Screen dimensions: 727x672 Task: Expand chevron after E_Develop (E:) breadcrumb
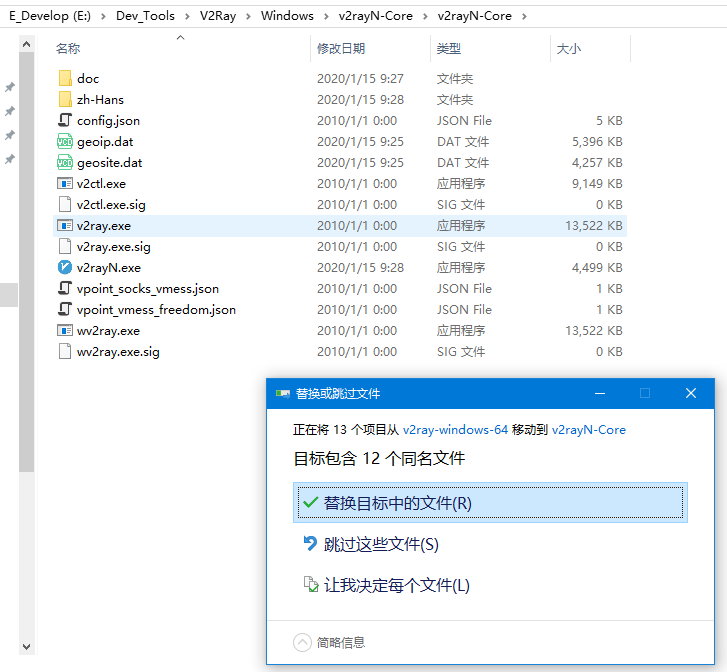pos(103,16)
